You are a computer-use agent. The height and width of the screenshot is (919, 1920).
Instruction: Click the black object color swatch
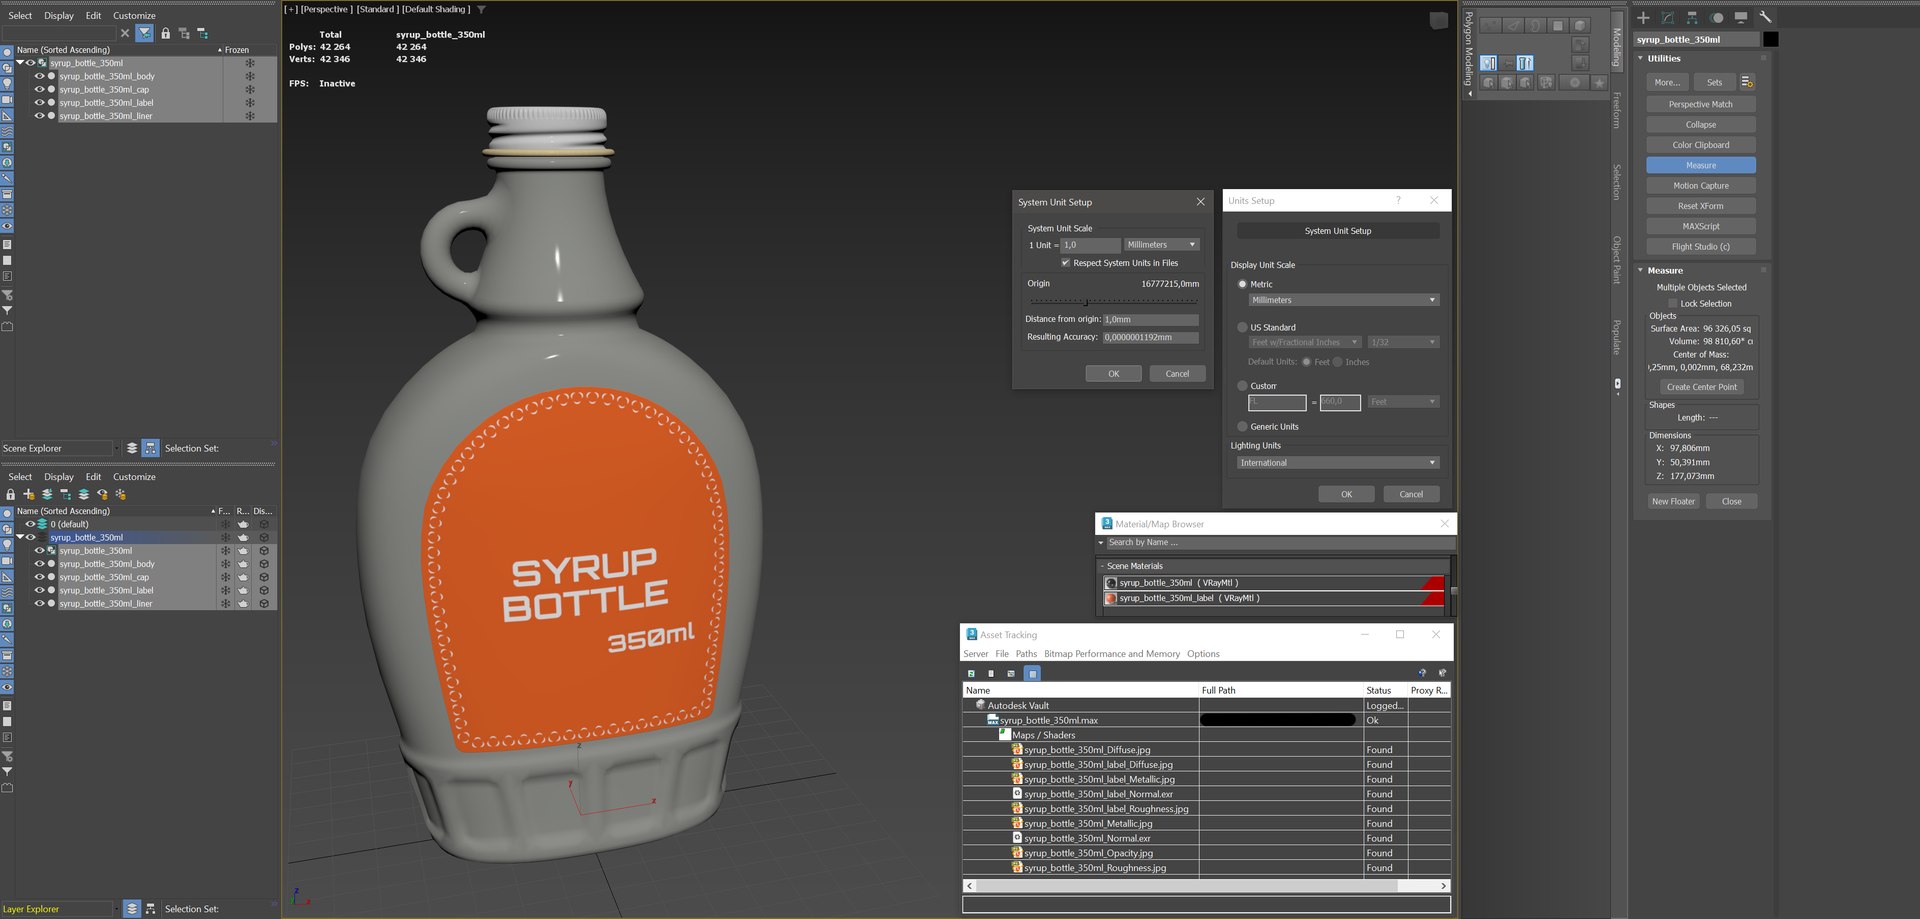coord(1770,40)
